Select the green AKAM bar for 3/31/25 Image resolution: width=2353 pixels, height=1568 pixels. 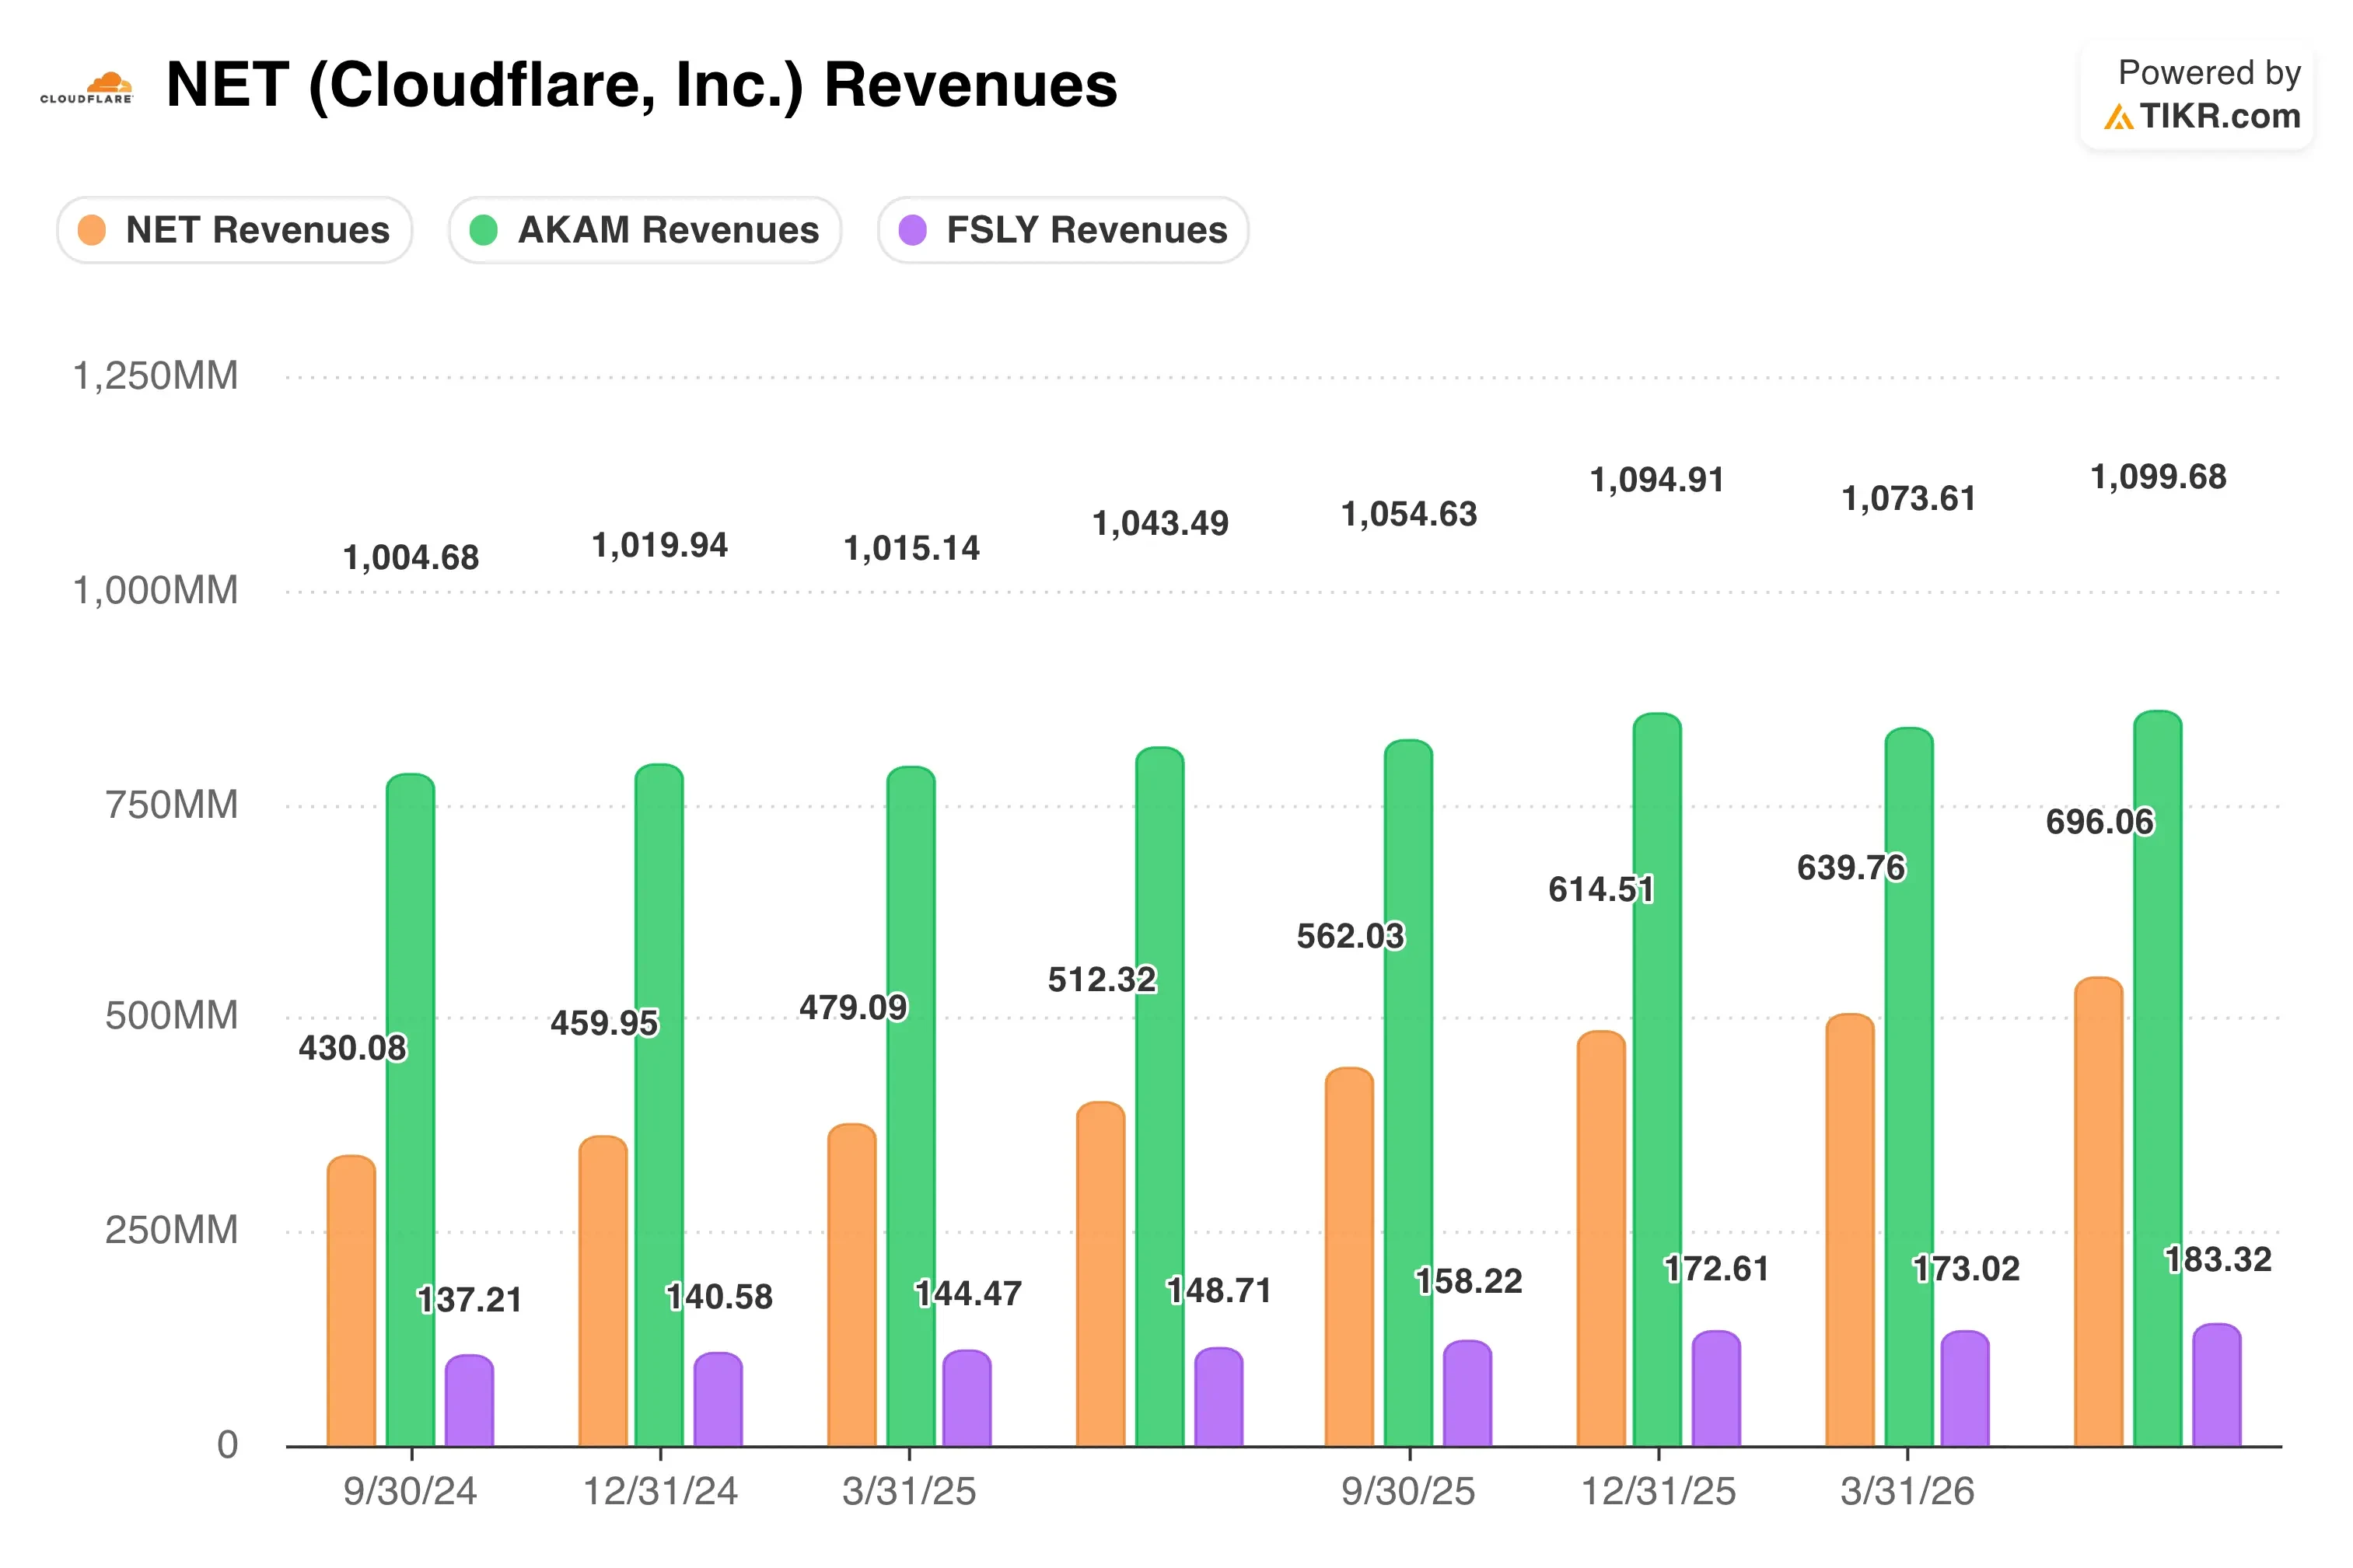click(x=911, y=1106)
